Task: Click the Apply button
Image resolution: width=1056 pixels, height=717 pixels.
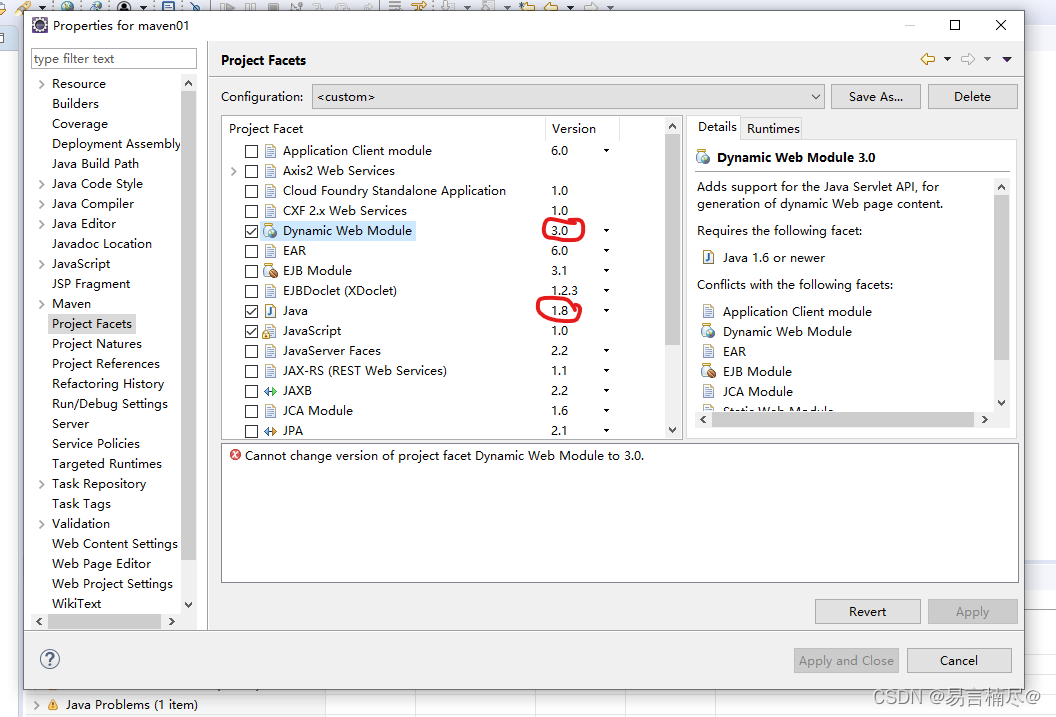Action: (972, 611)
